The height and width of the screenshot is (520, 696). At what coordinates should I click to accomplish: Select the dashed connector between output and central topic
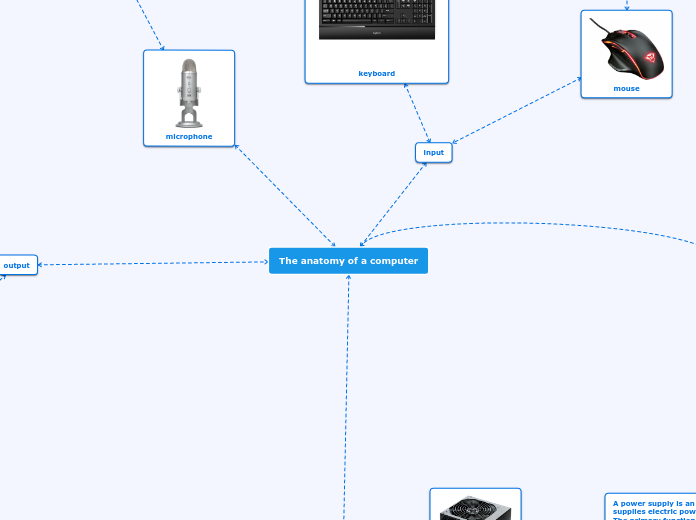150,264
